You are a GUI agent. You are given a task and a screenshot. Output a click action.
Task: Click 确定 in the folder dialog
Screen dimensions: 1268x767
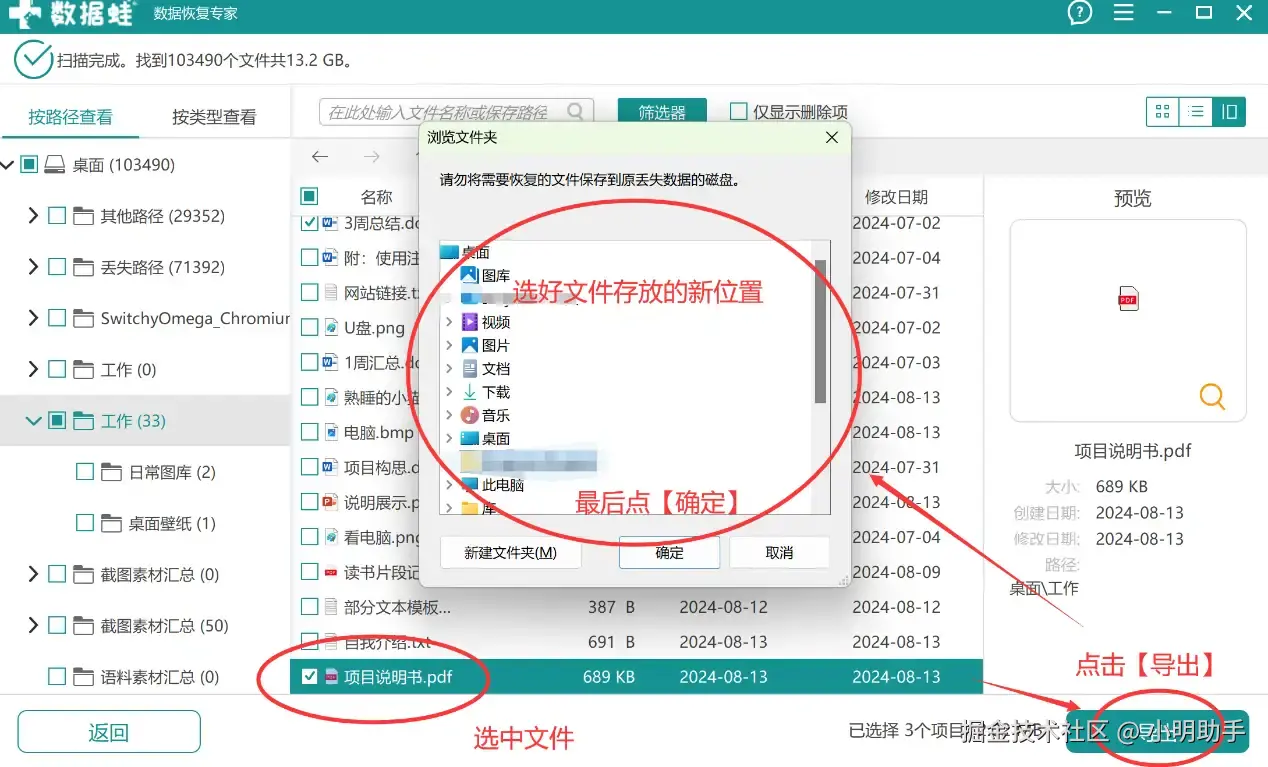670,552
